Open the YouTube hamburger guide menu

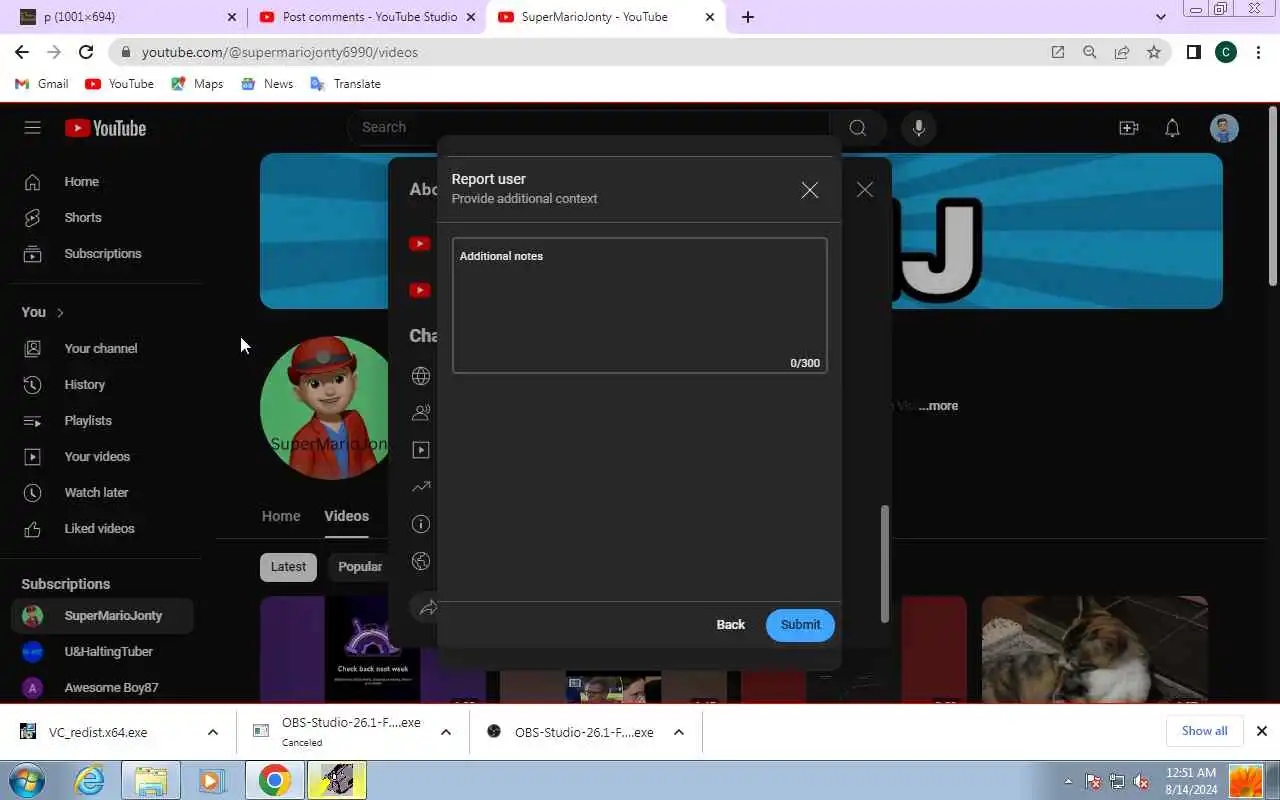point(32,128)
